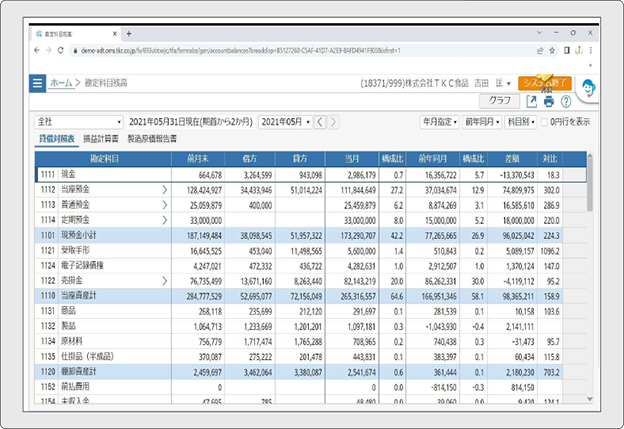This screenshot has height=429, width=624.
Task: Open the 年月指定 dropdown
Action: tap(439, 122)
